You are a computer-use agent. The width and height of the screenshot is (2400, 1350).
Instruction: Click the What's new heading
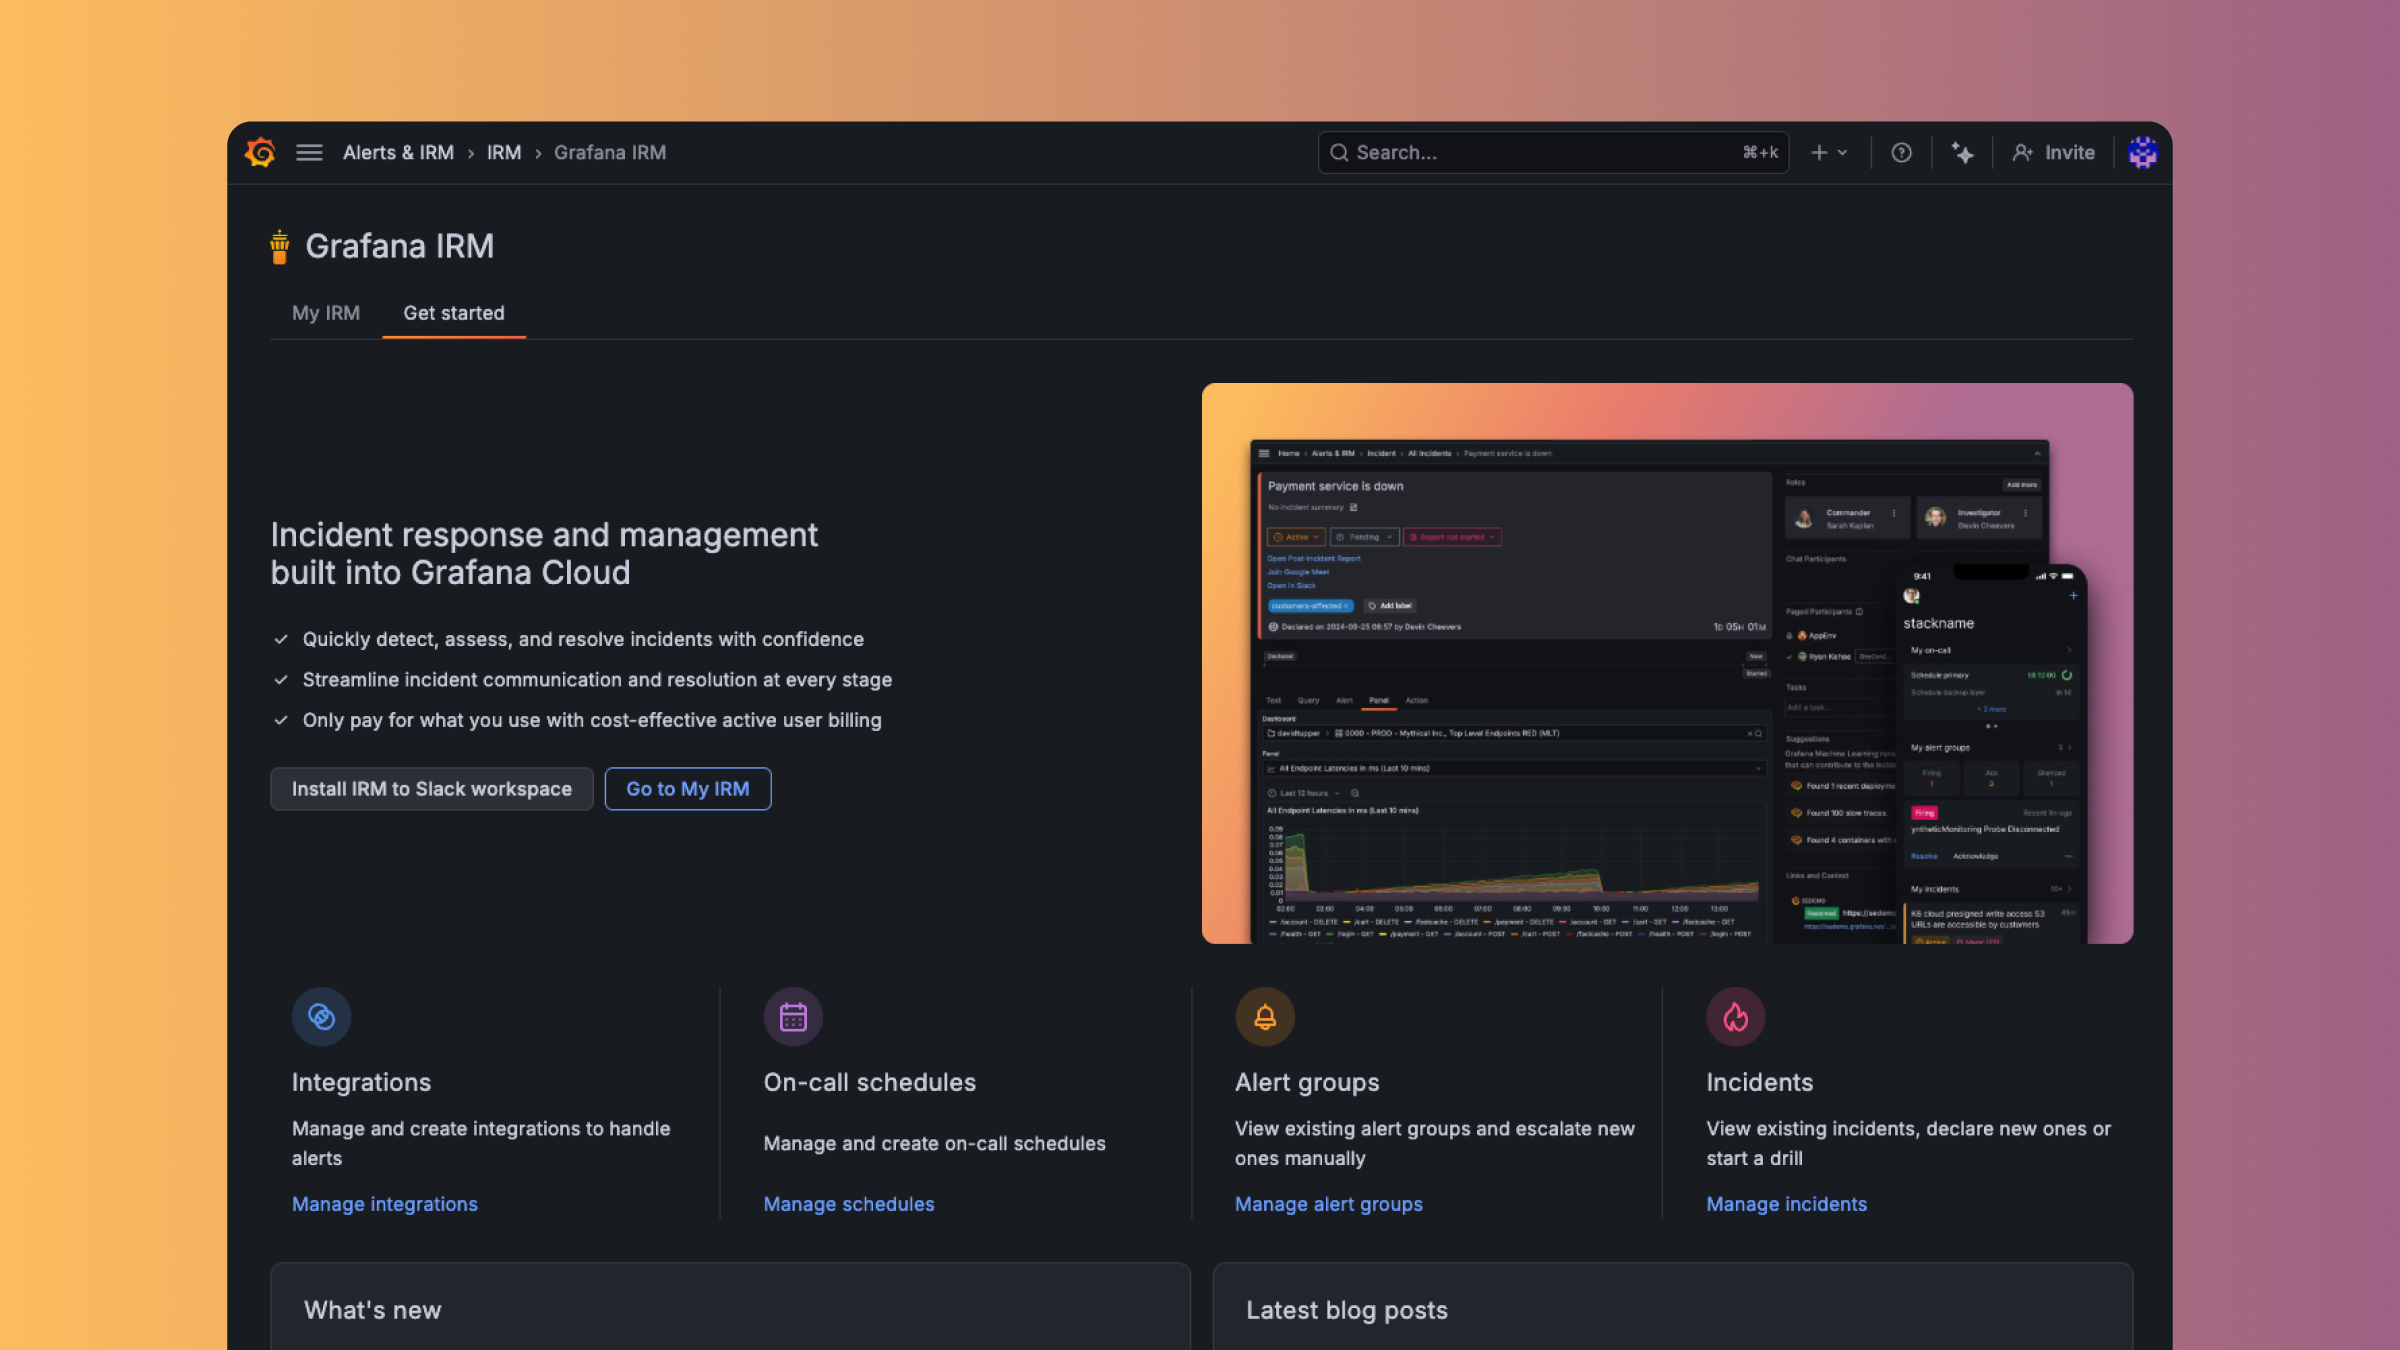[x=373, y=1310]
